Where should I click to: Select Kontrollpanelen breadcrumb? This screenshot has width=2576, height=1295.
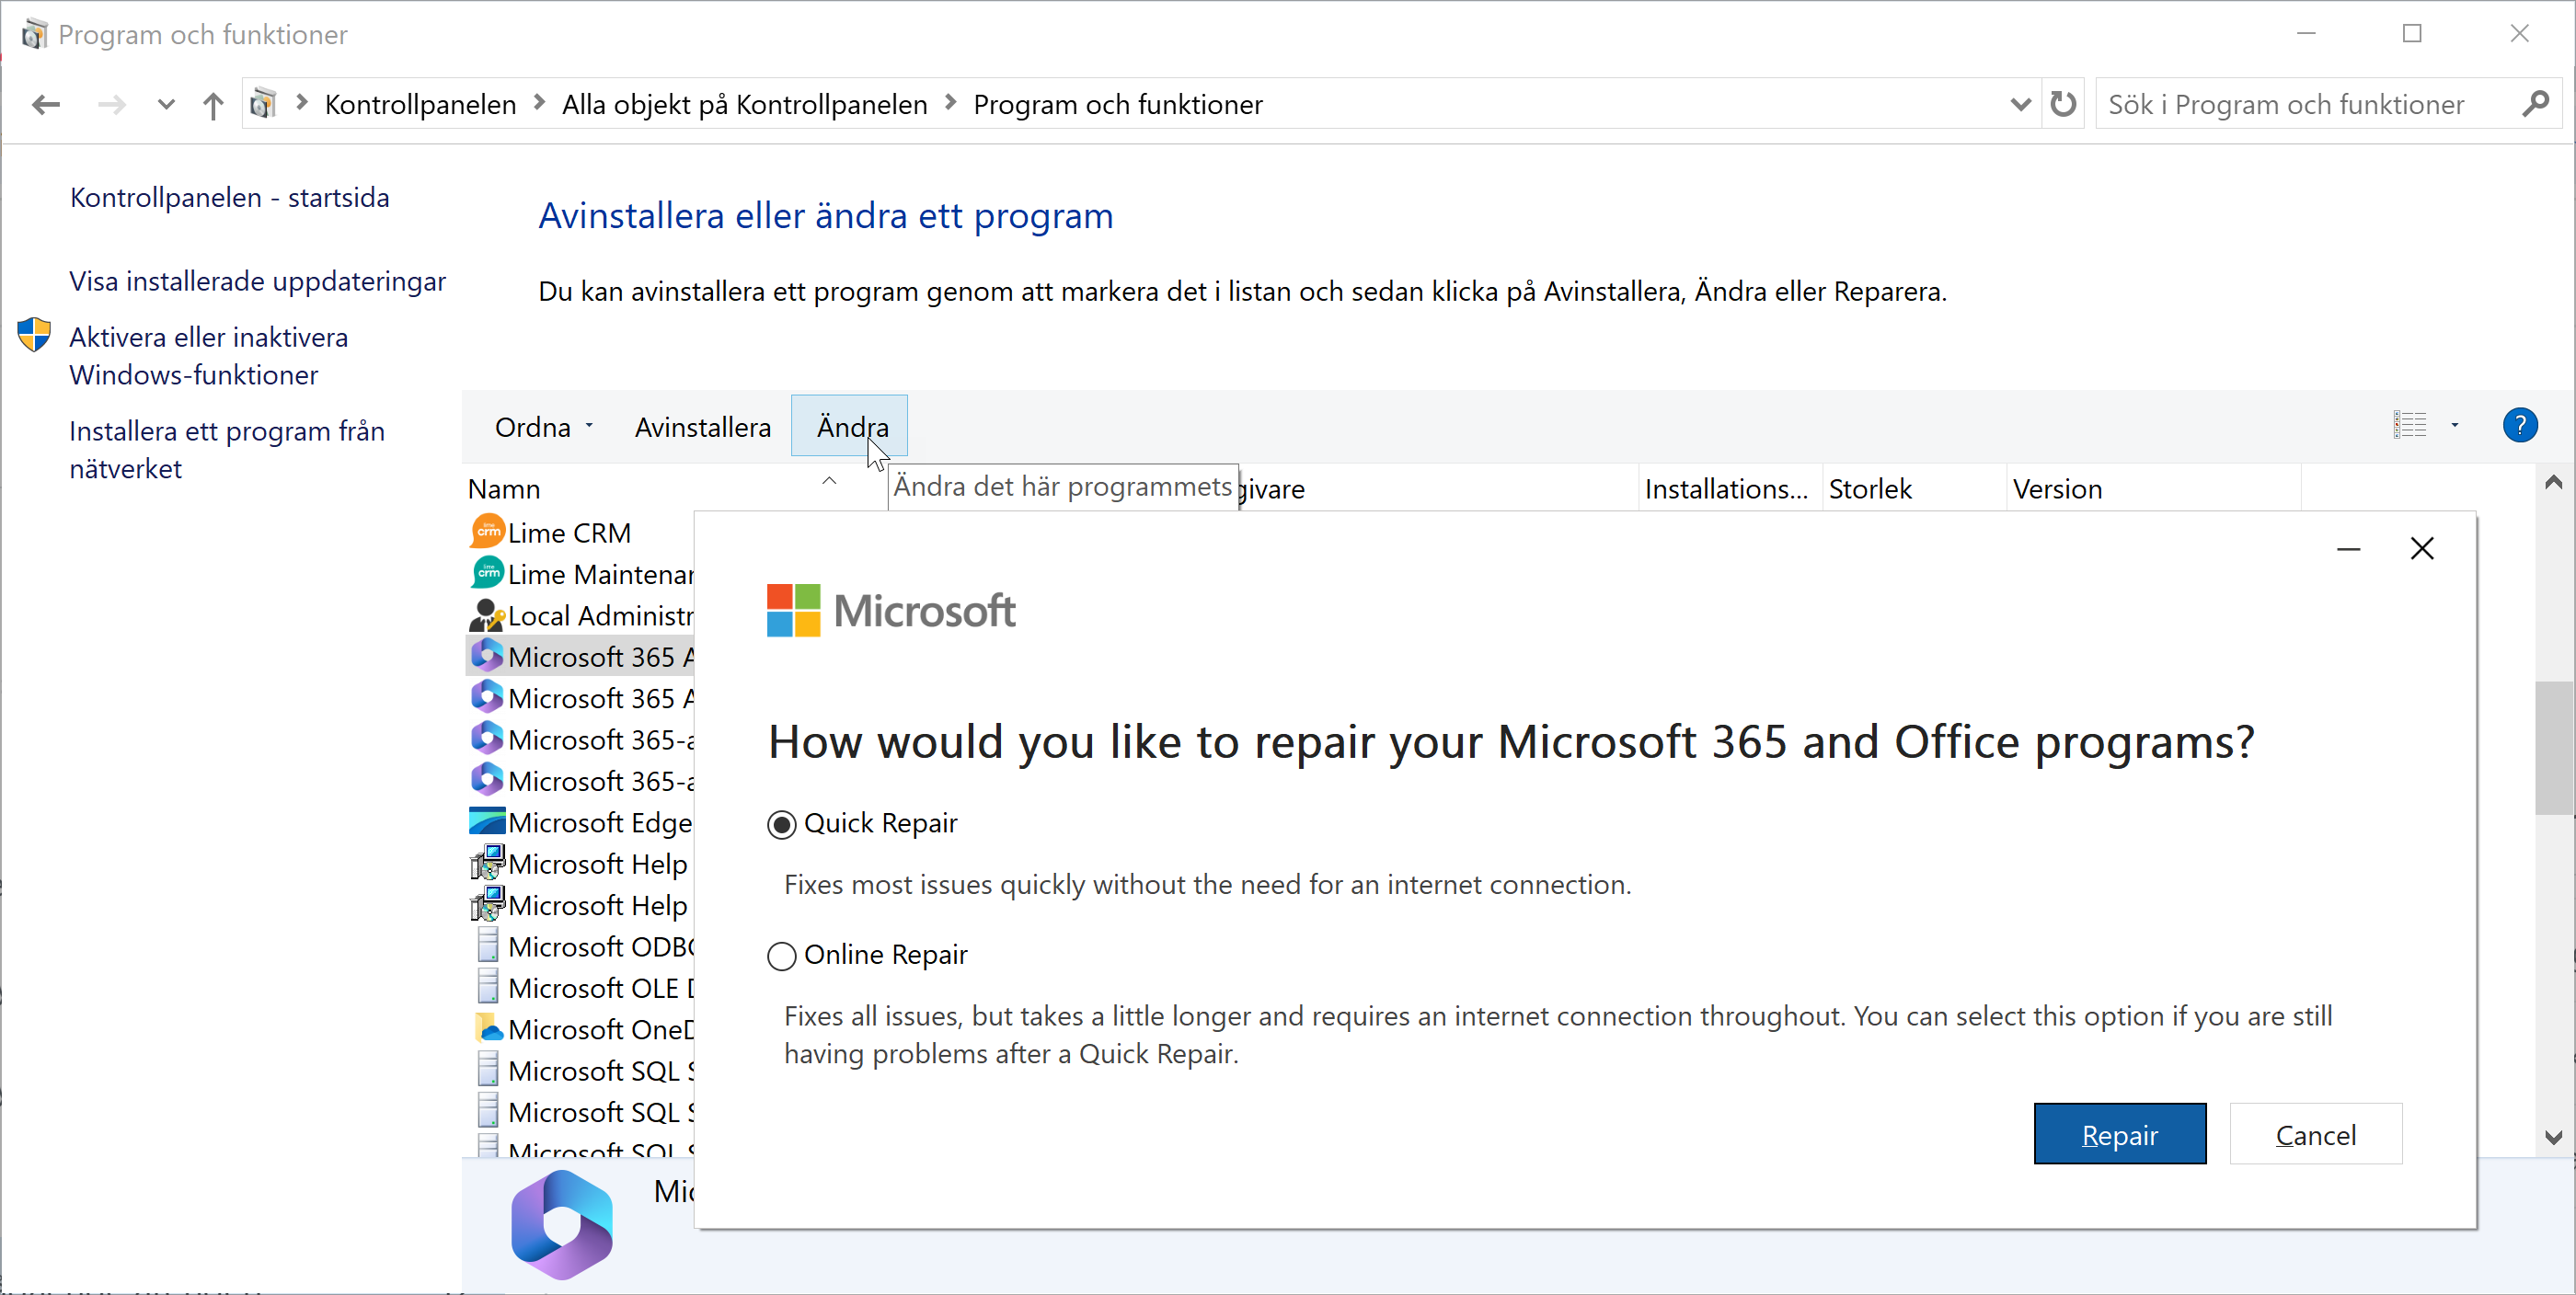click(420, 104)
